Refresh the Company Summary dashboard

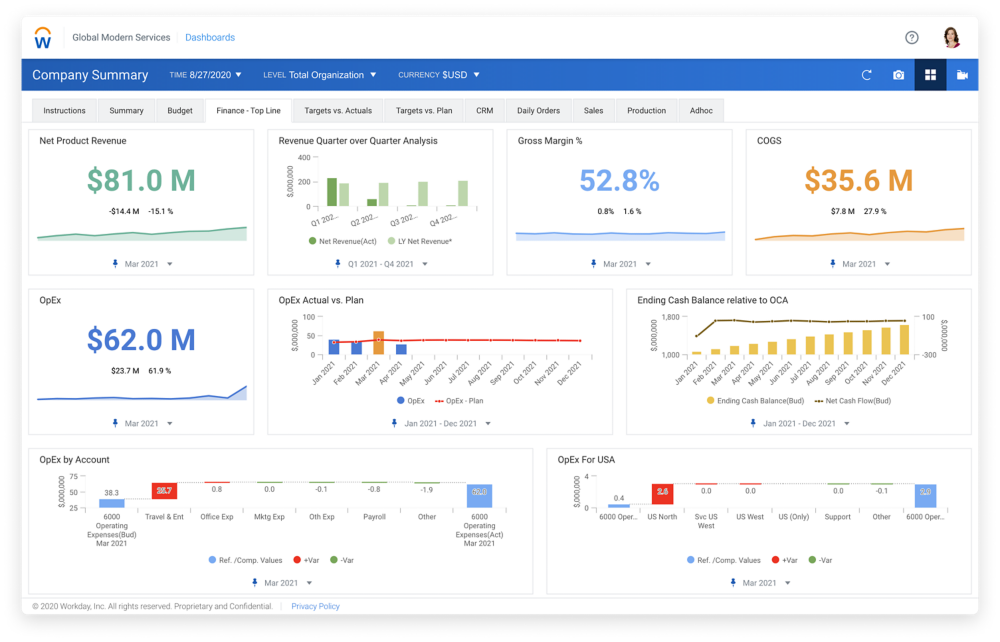point(866,74)
